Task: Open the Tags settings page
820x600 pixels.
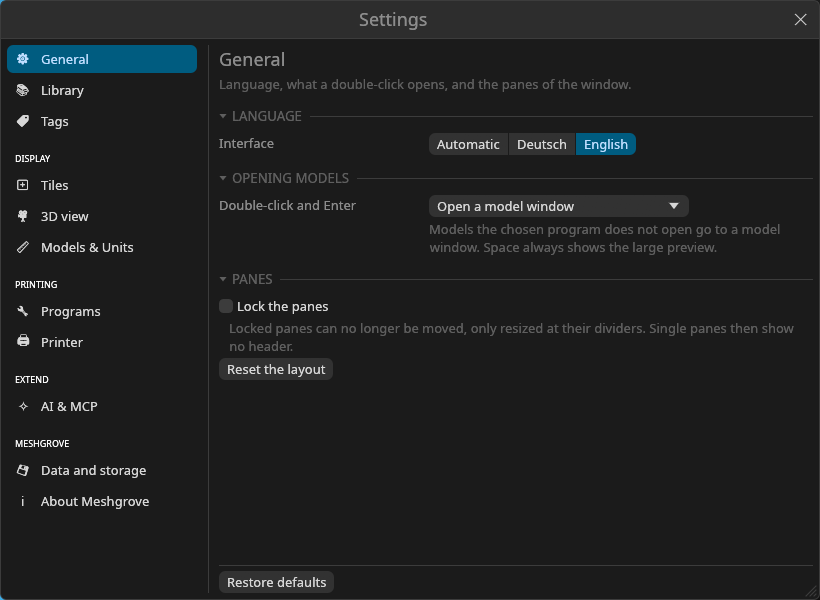Action: [102, 121]
